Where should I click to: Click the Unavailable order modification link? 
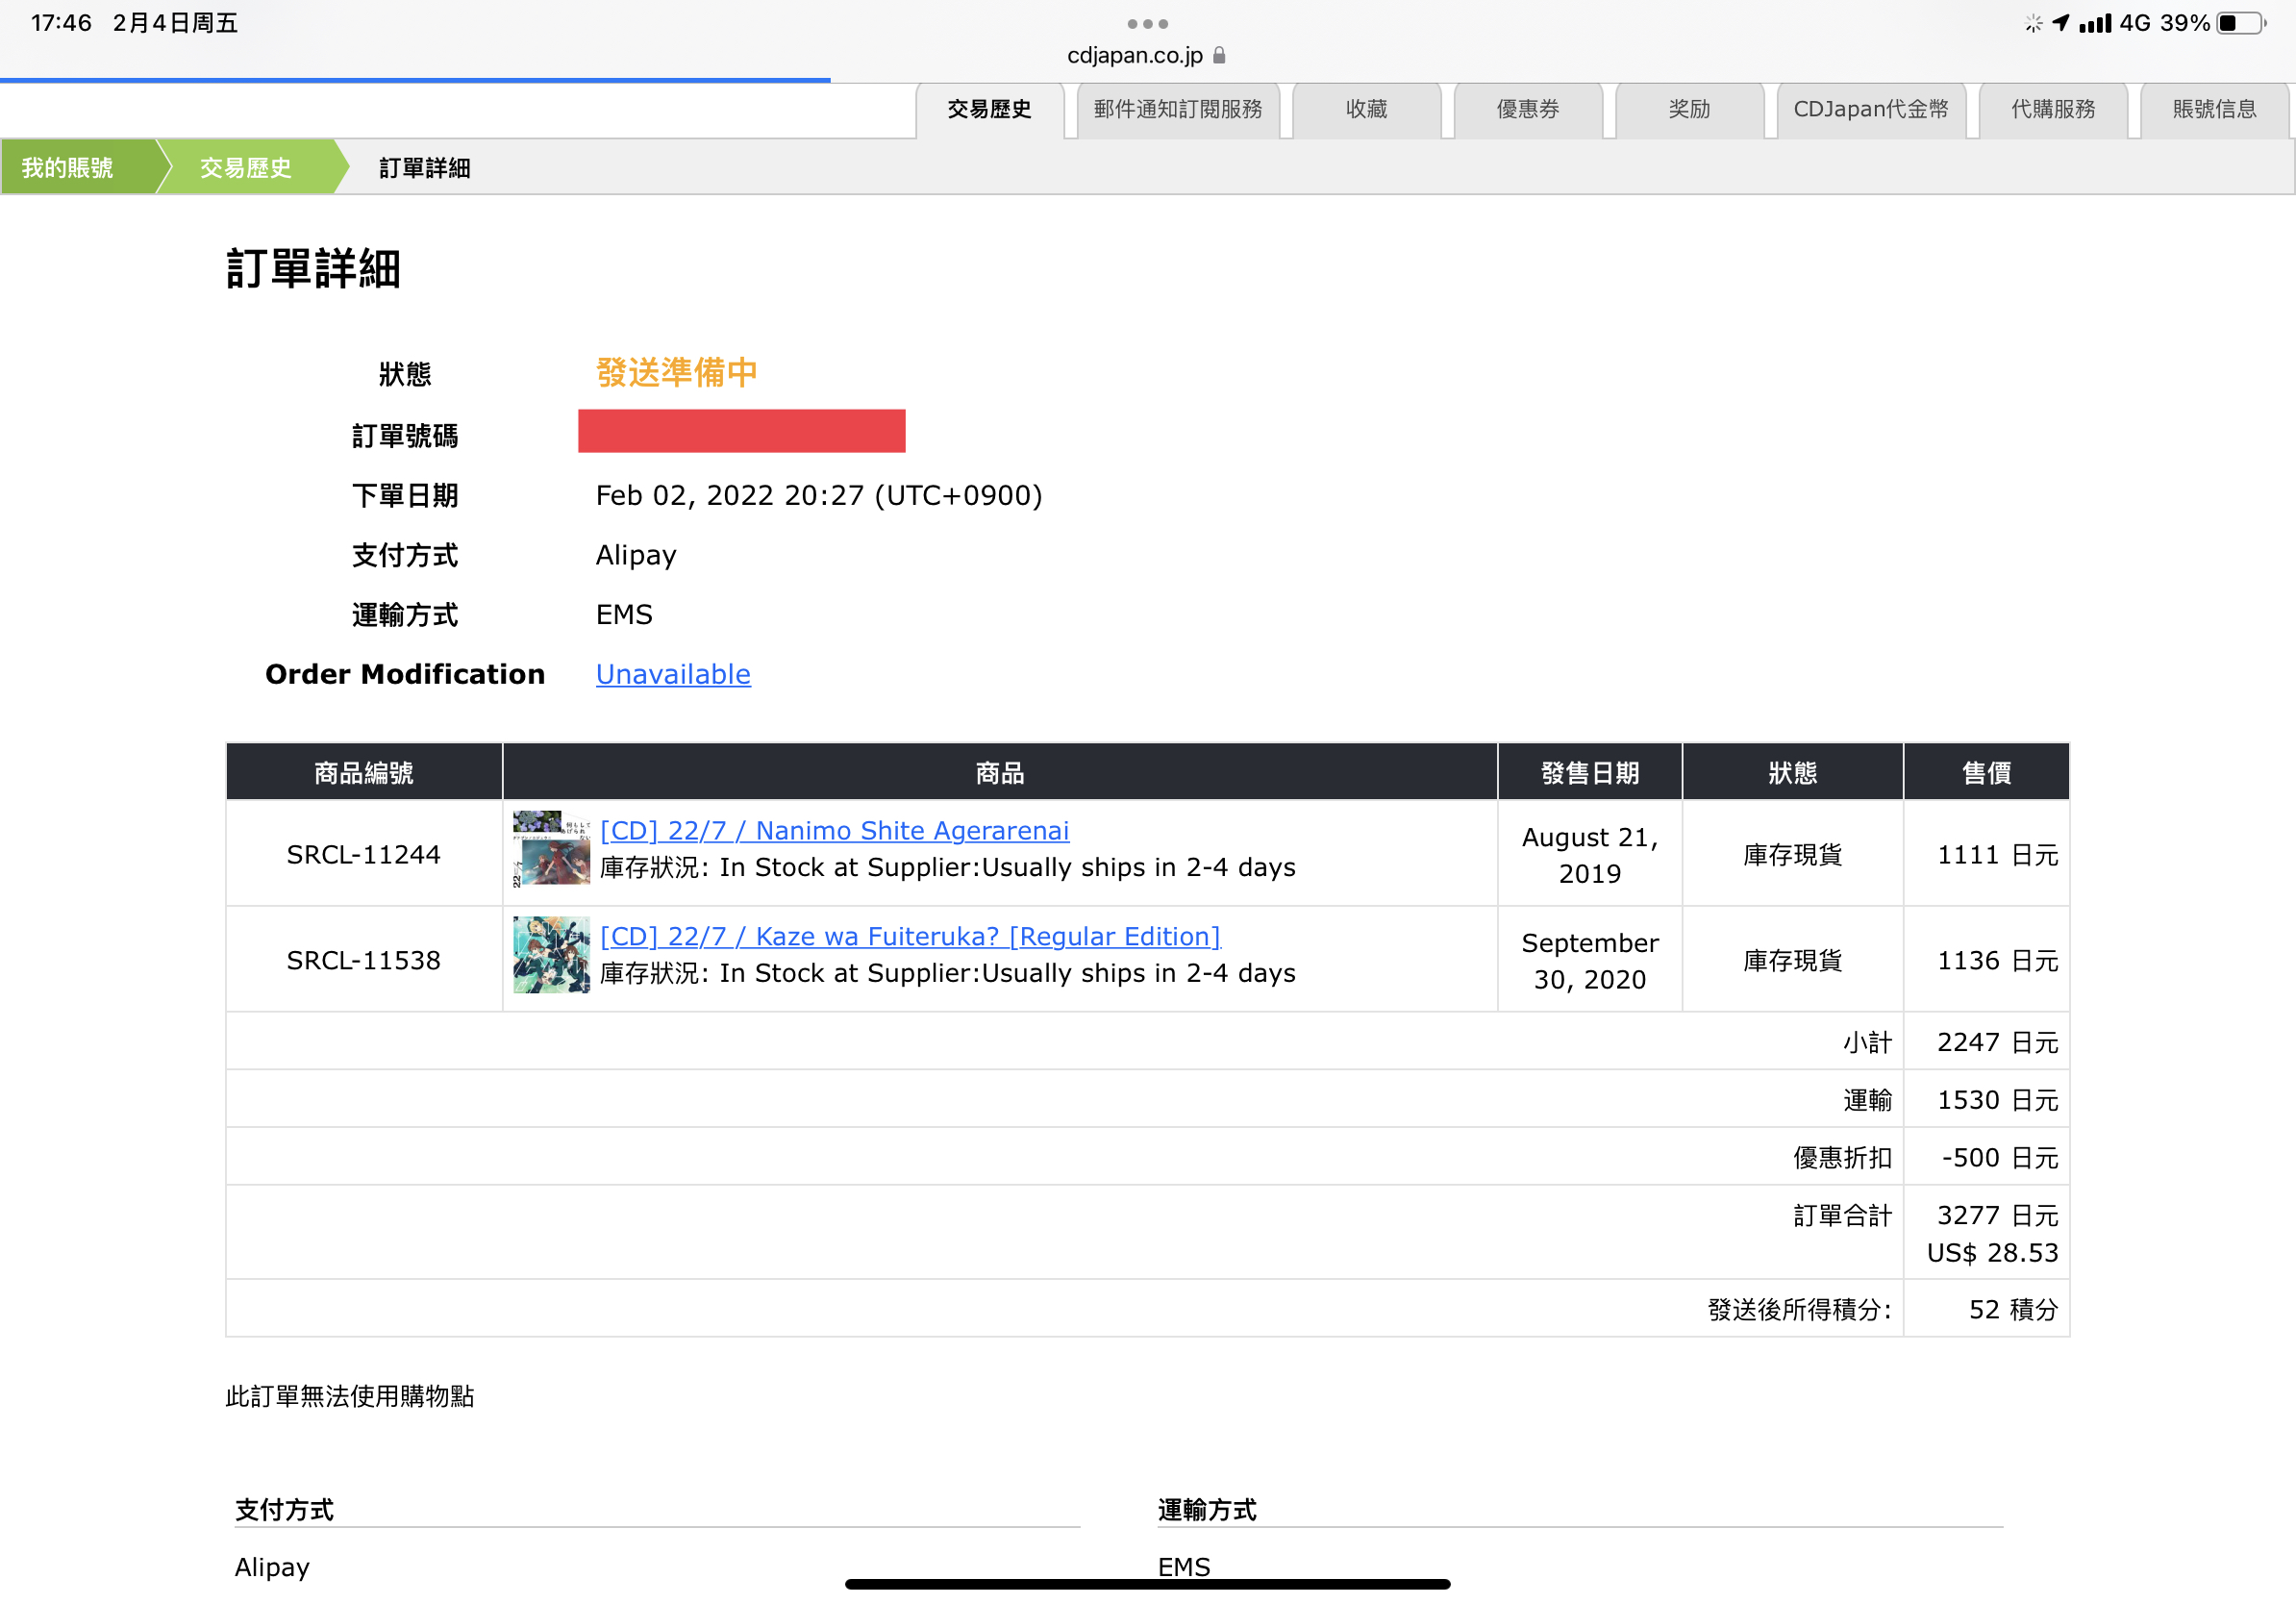[673, 674]
